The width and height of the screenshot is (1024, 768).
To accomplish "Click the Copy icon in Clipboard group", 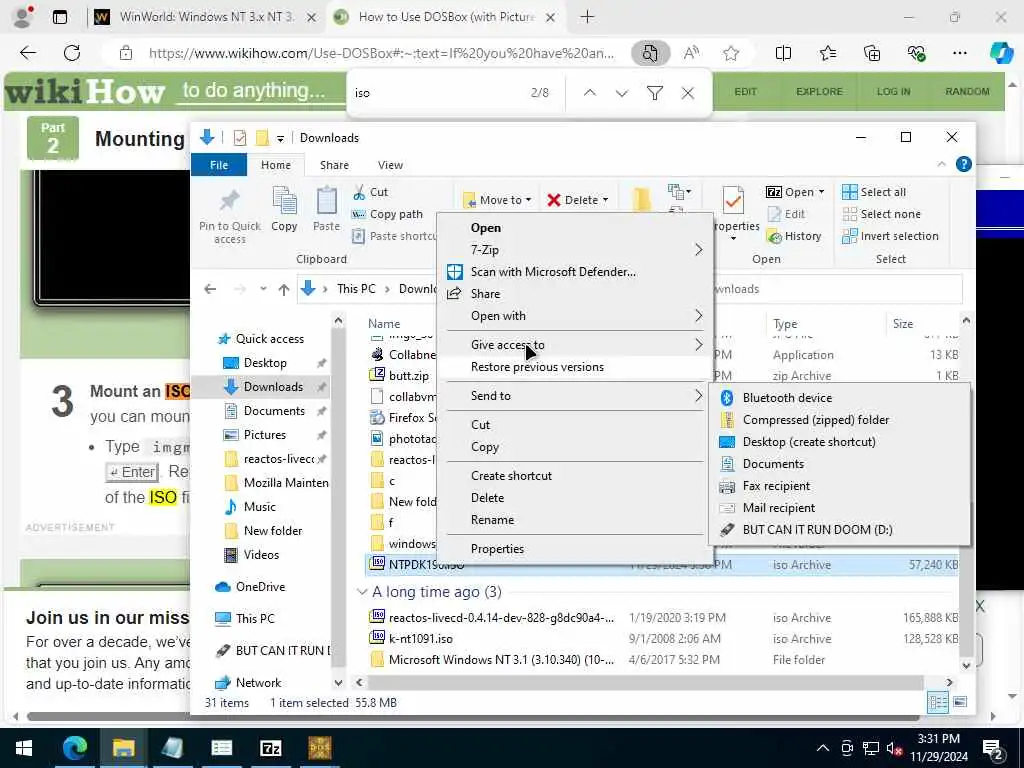I will (x=284, y=201).
